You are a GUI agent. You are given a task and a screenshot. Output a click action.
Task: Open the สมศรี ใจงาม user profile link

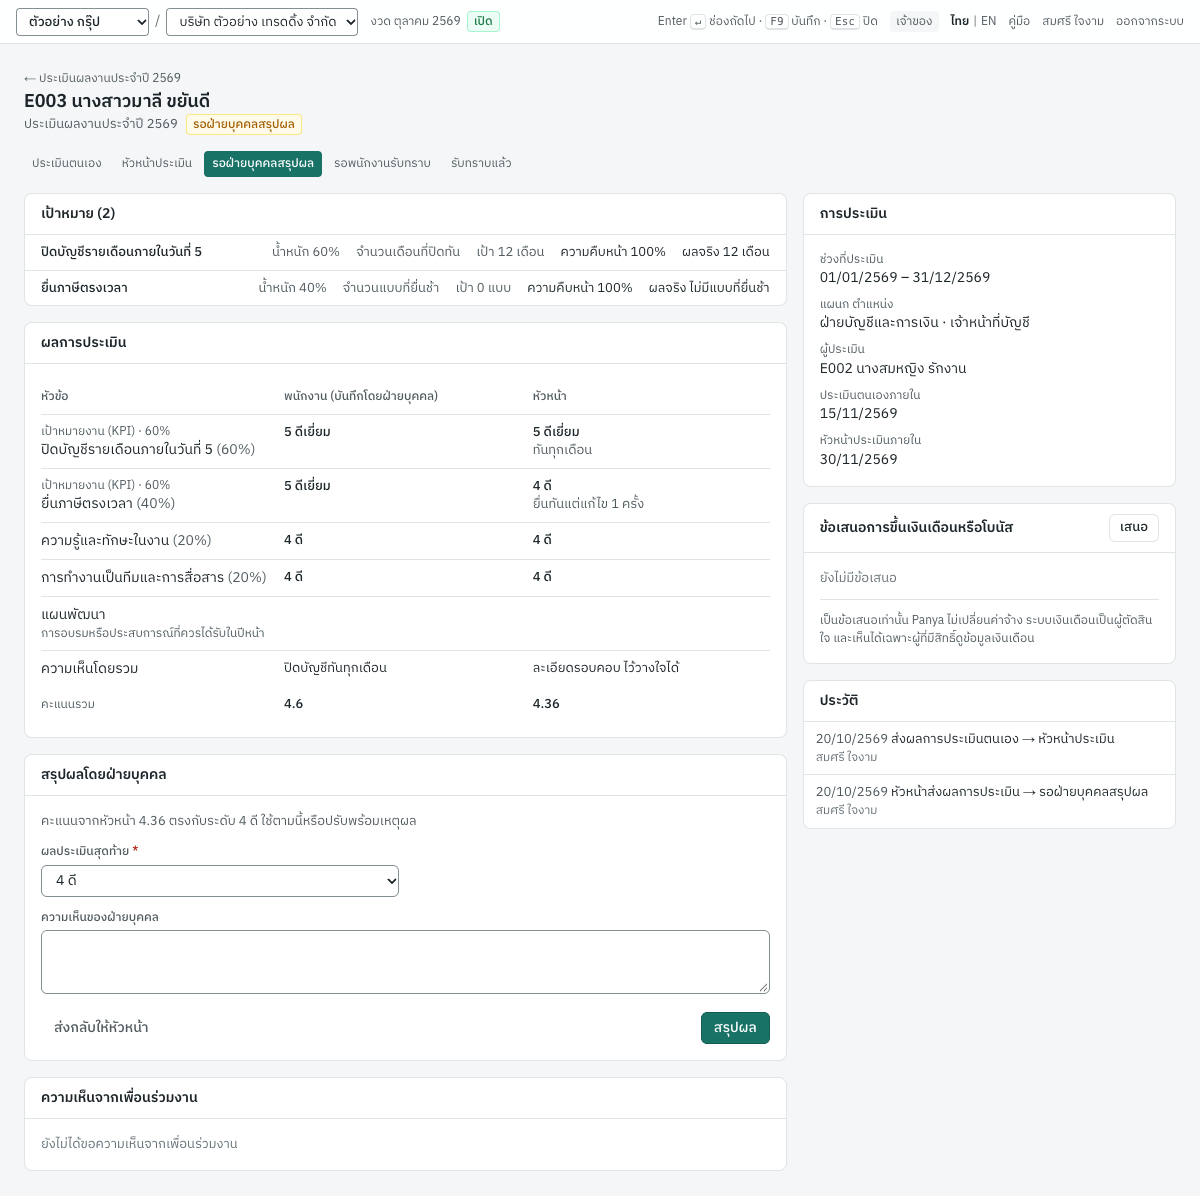pyautogui.click(x=1073, y=21)
